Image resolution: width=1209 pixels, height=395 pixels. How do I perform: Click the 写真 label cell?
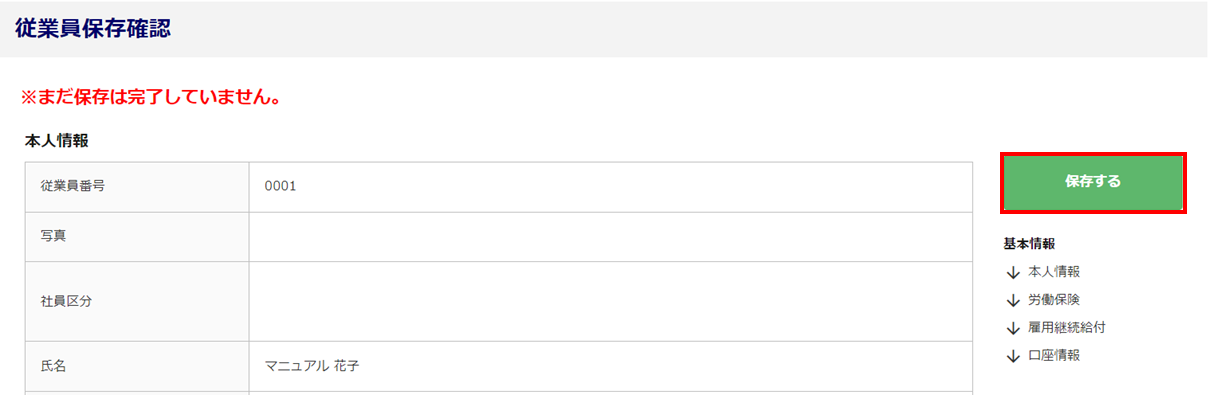(x=137, y=237)
